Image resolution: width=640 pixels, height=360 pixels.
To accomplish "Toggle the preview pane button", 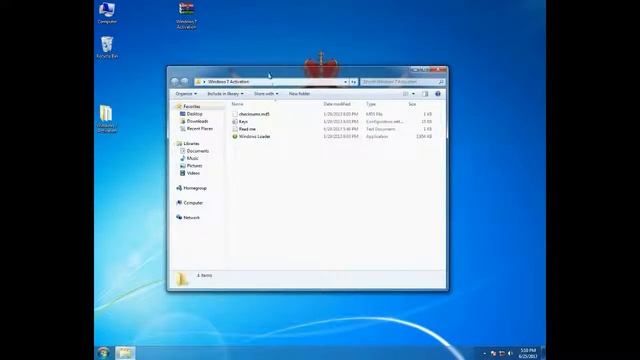I will click(x=425, y=94).
